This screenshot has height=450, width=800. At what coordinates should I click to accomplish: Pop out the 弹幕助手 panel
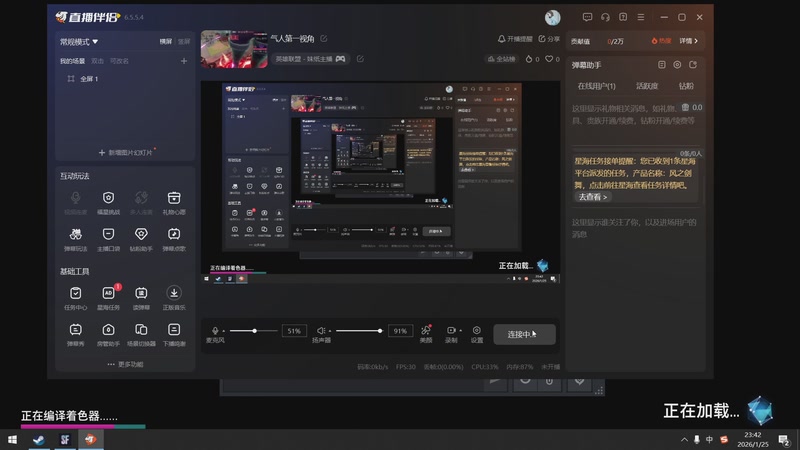click(693, 65)
